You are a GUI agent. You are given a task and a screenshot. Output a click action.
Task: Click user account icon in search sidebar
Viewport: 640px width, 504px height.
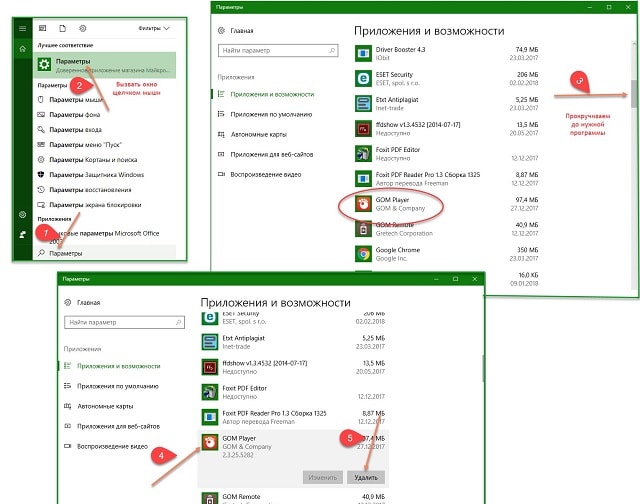[x=22, y=234]
